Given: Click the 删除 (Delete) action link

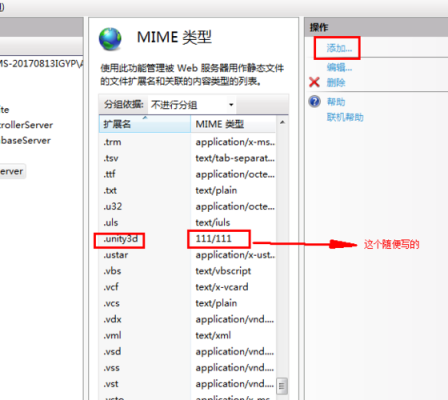Looking at the screenshot, I should [336, 82].
